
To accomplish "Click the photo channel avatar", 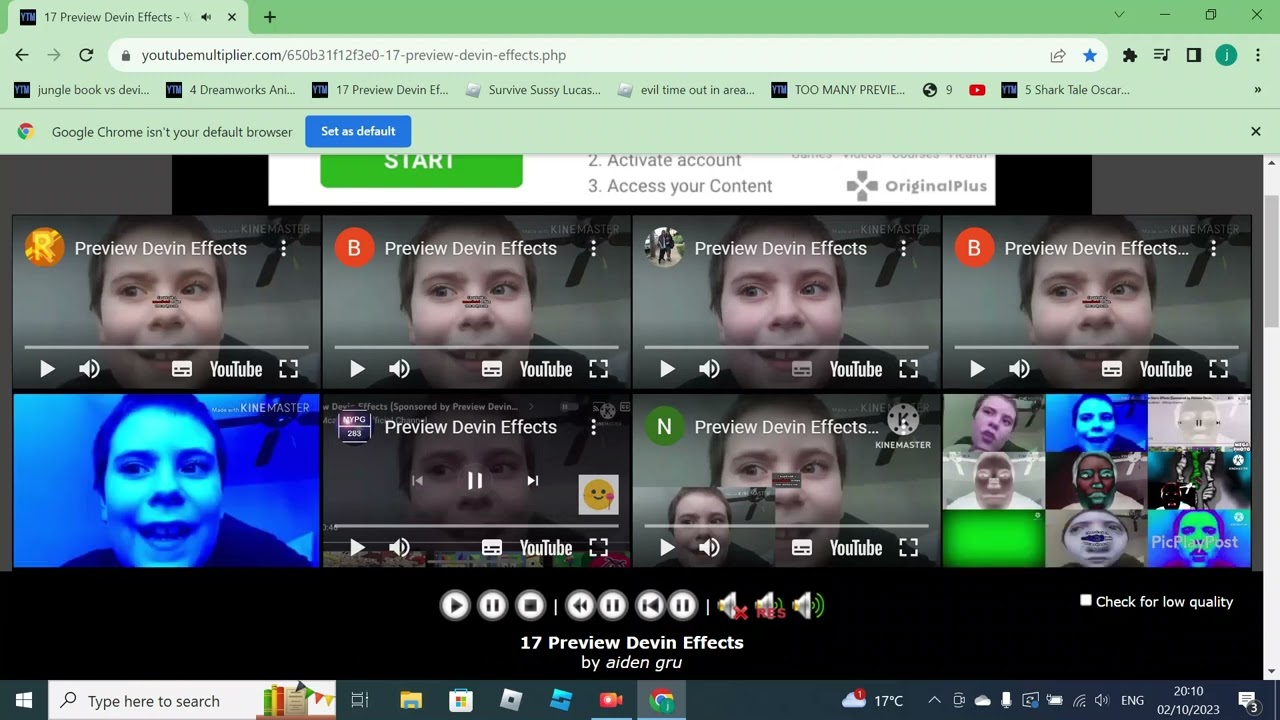I will coord(664,248).
